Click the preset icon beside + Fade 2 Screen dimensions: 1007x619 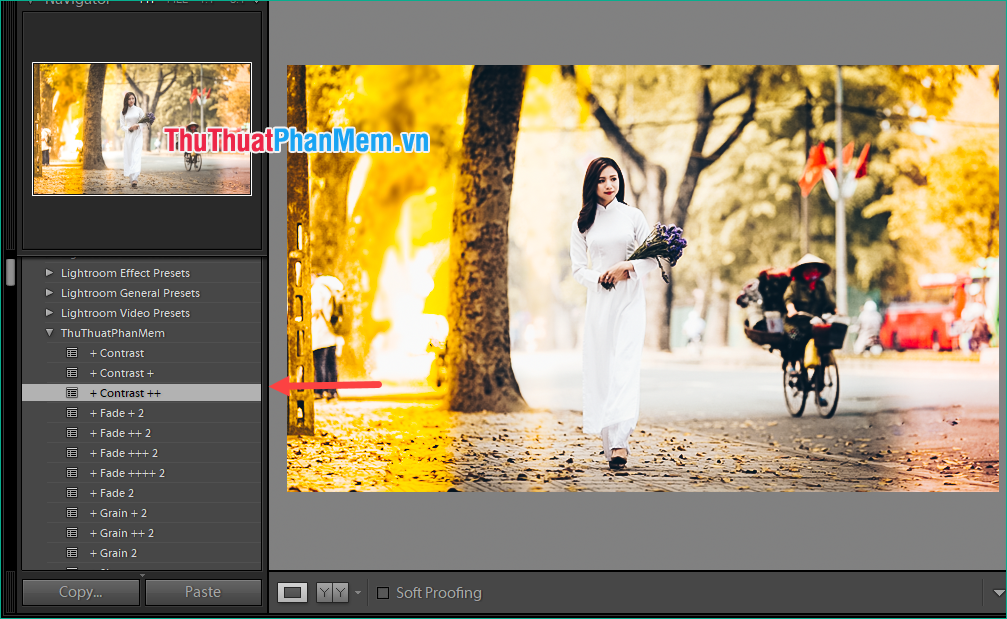(71, 492)
